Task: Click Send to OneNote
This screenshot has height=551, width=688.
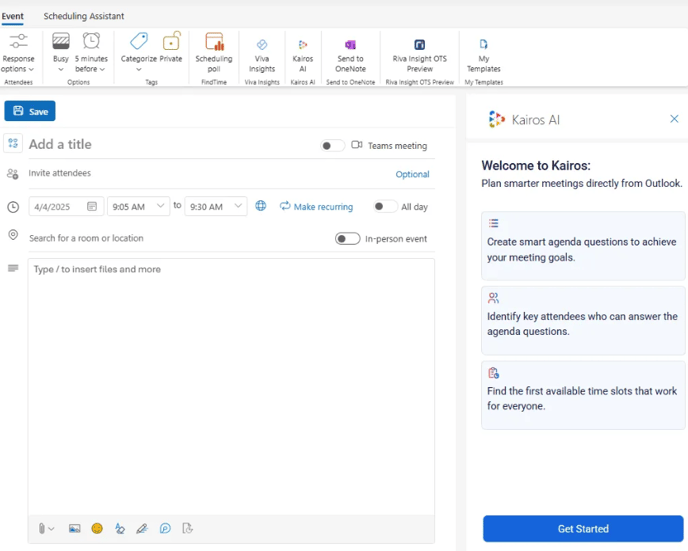Action: point(350,56)
